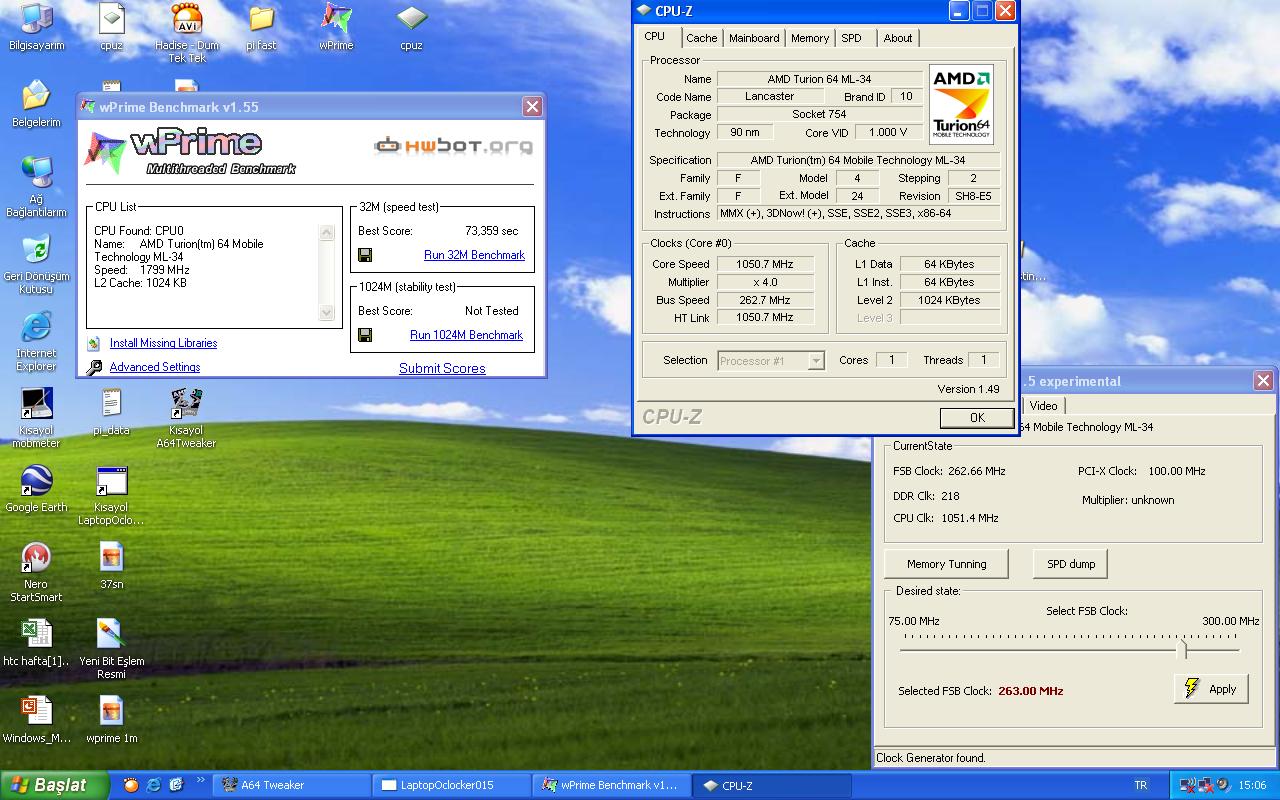The height and width of the screenshot is (800, 1280).
Task: Switch to CPU-Z taskbar button
Action: pyautogui.click(x=771, y=785)
